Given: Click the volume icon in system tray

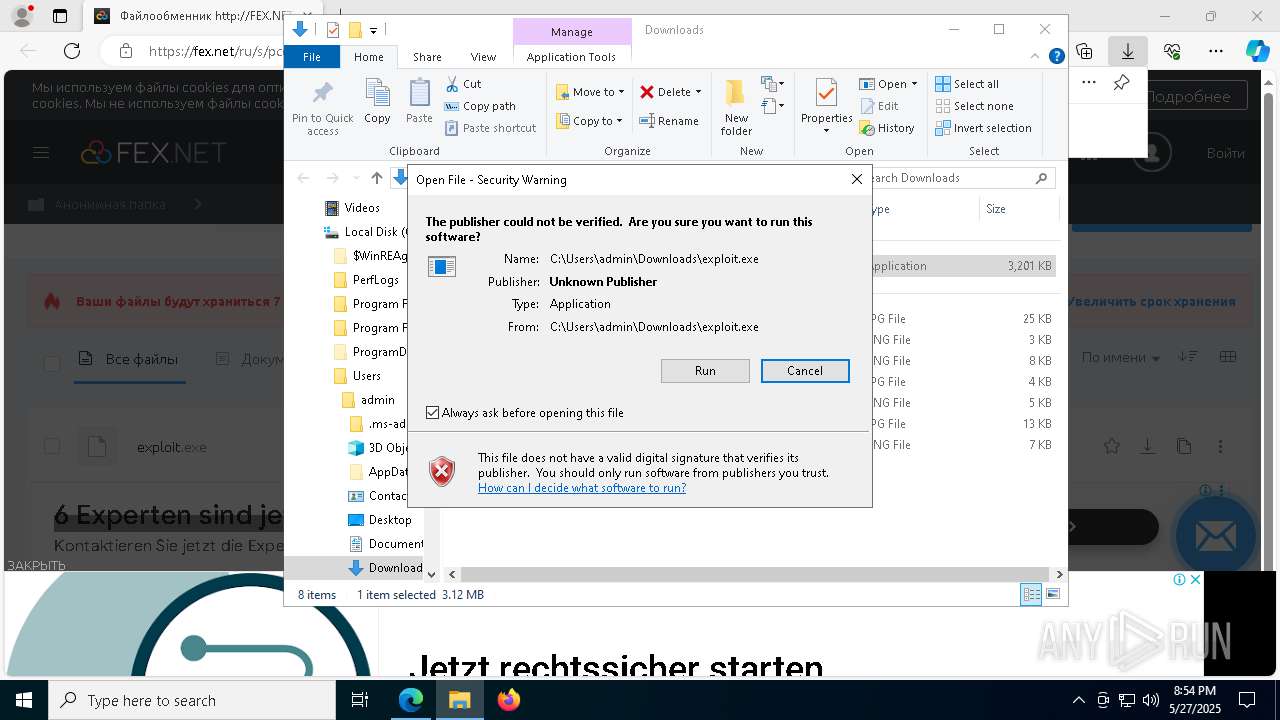Looking at the screenshot, I should click(x=1151, y=700).
